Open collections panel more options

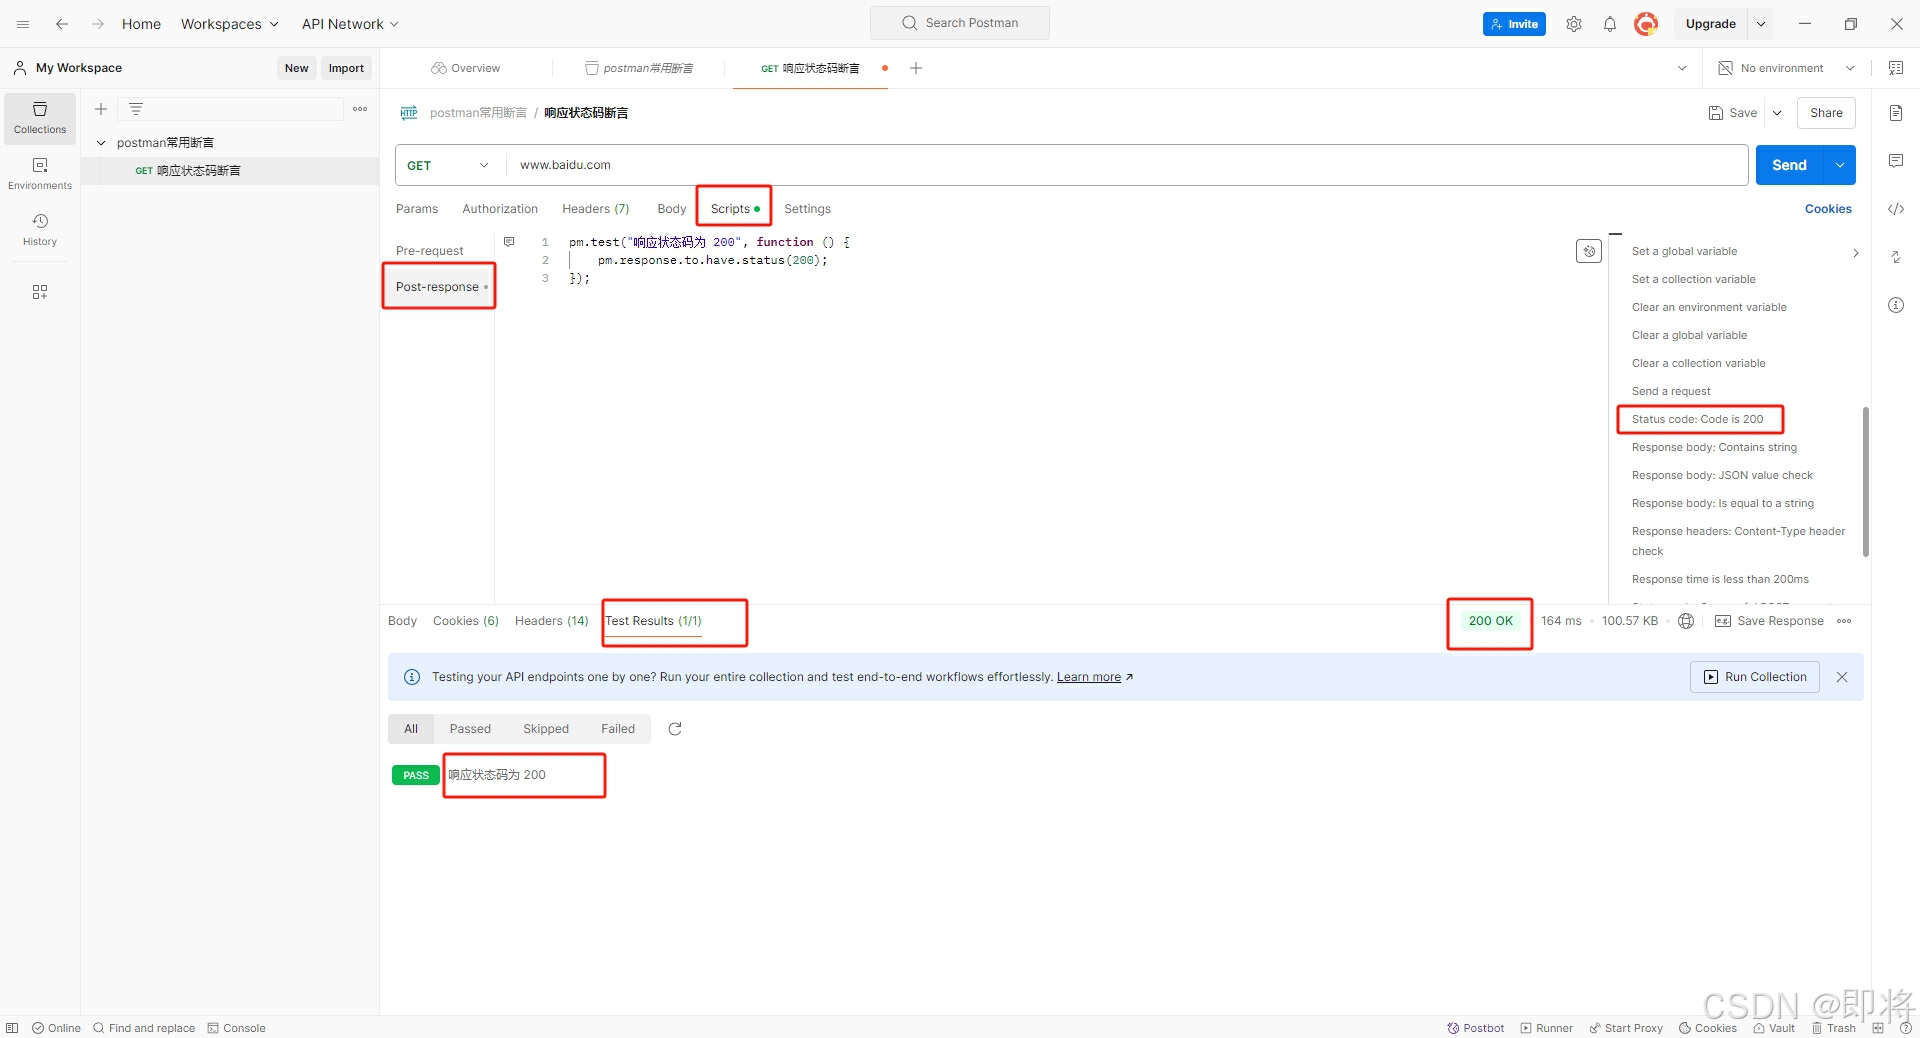[360, 109]
